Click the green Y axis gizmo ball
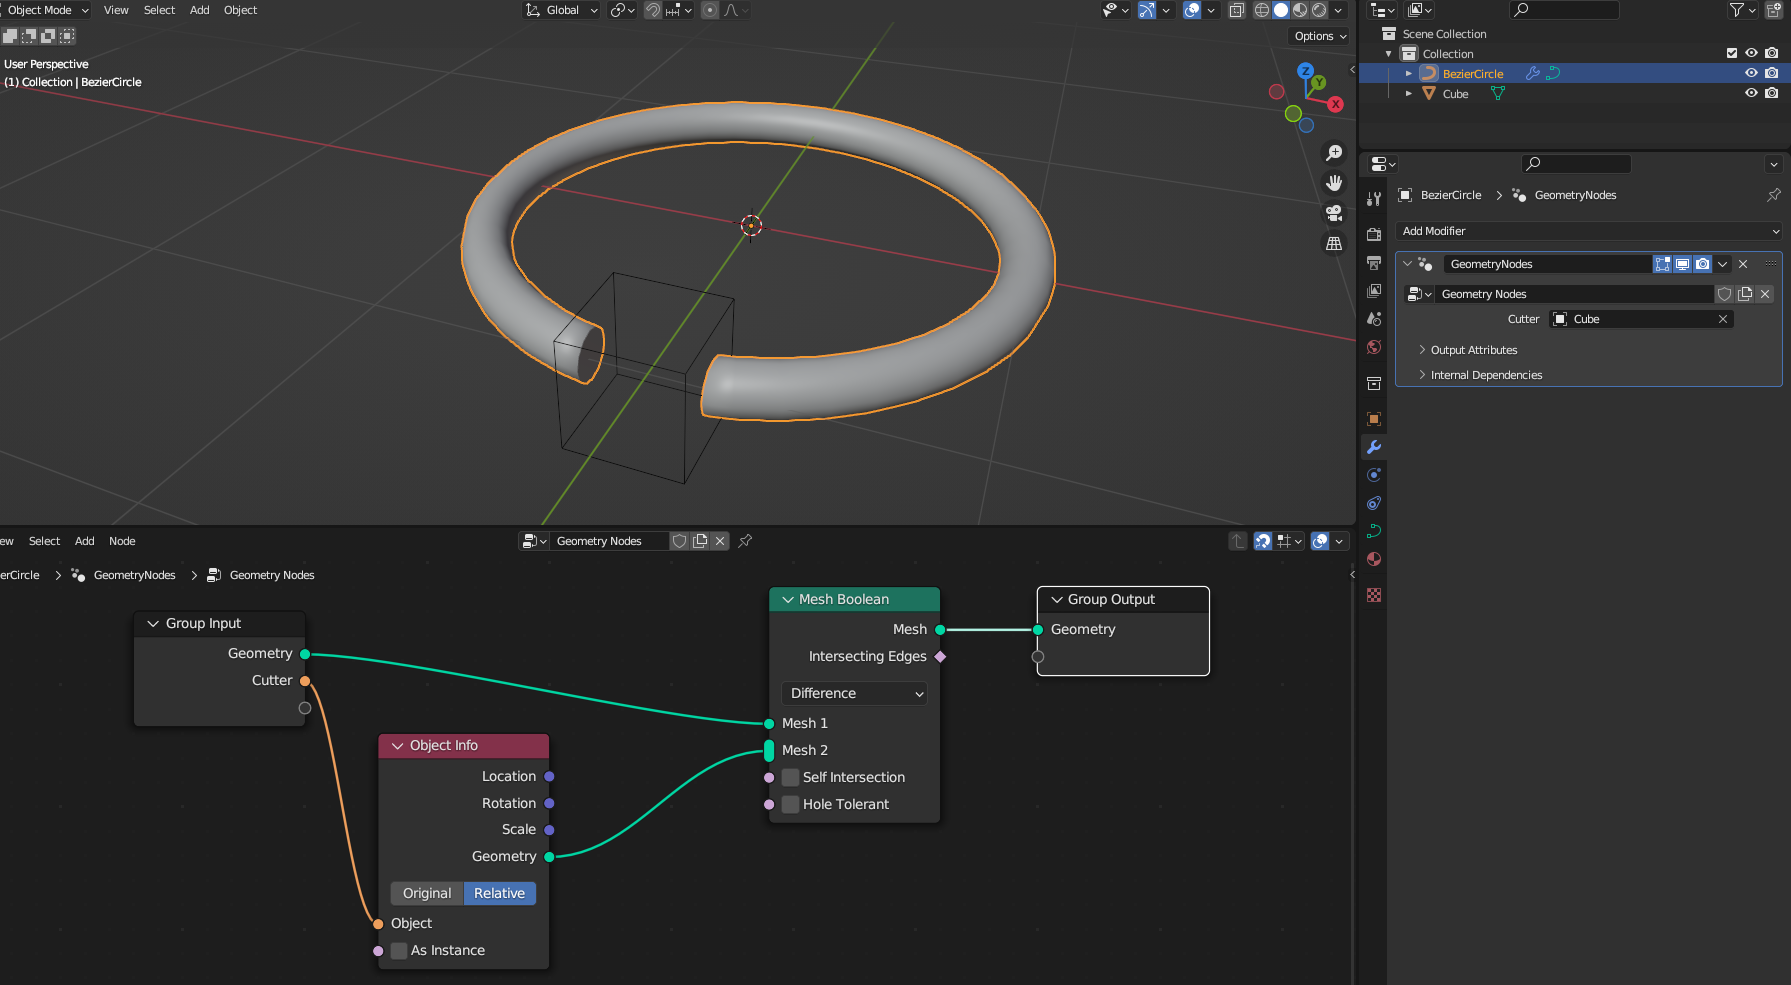This screenshot has width=1791, height=985. point(1319,82)
